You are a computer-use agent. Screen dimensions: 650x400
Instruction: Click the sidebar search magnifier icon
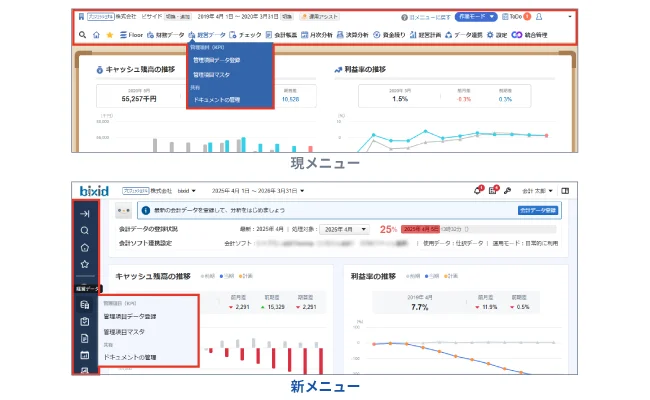tap(85, 230)
